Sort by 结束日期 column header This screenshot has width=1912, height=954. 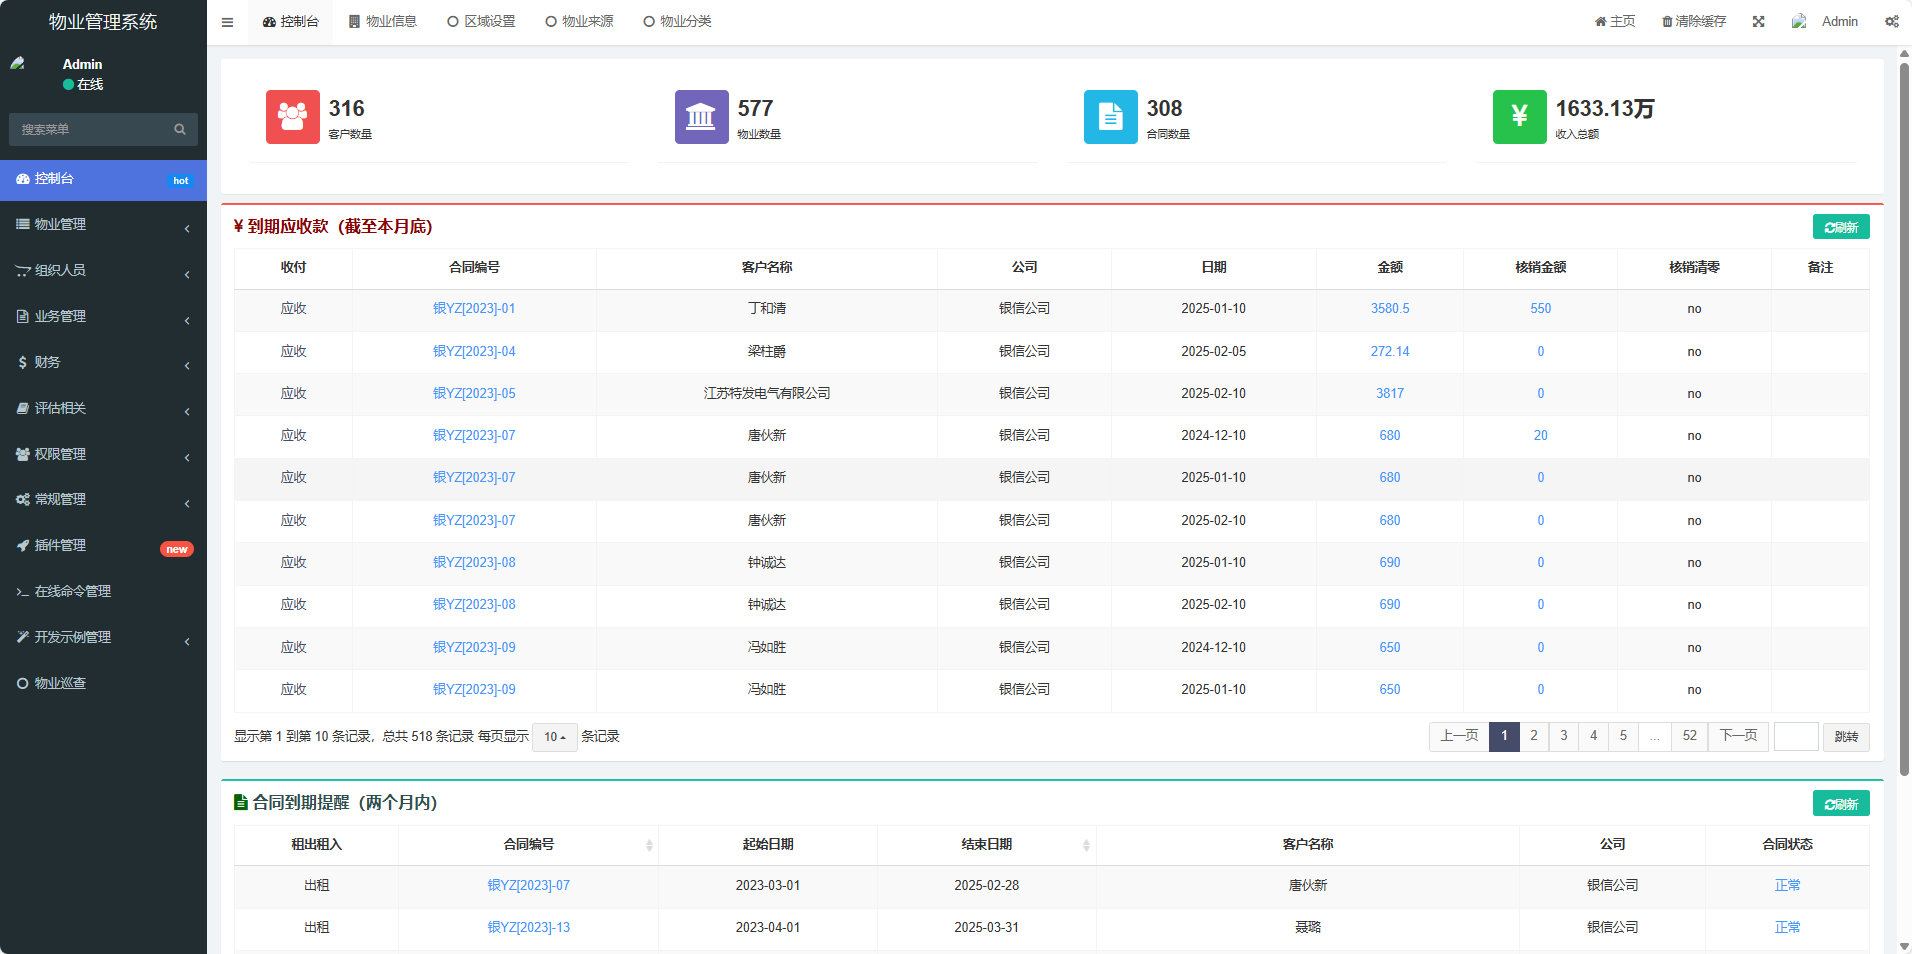tap(987, 845)
